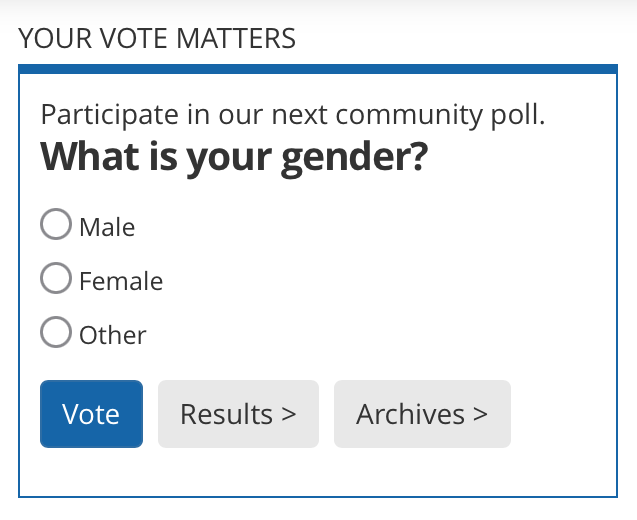637x520 pixels.
Task: Click blank area right of Archives button
Action: 564,414
